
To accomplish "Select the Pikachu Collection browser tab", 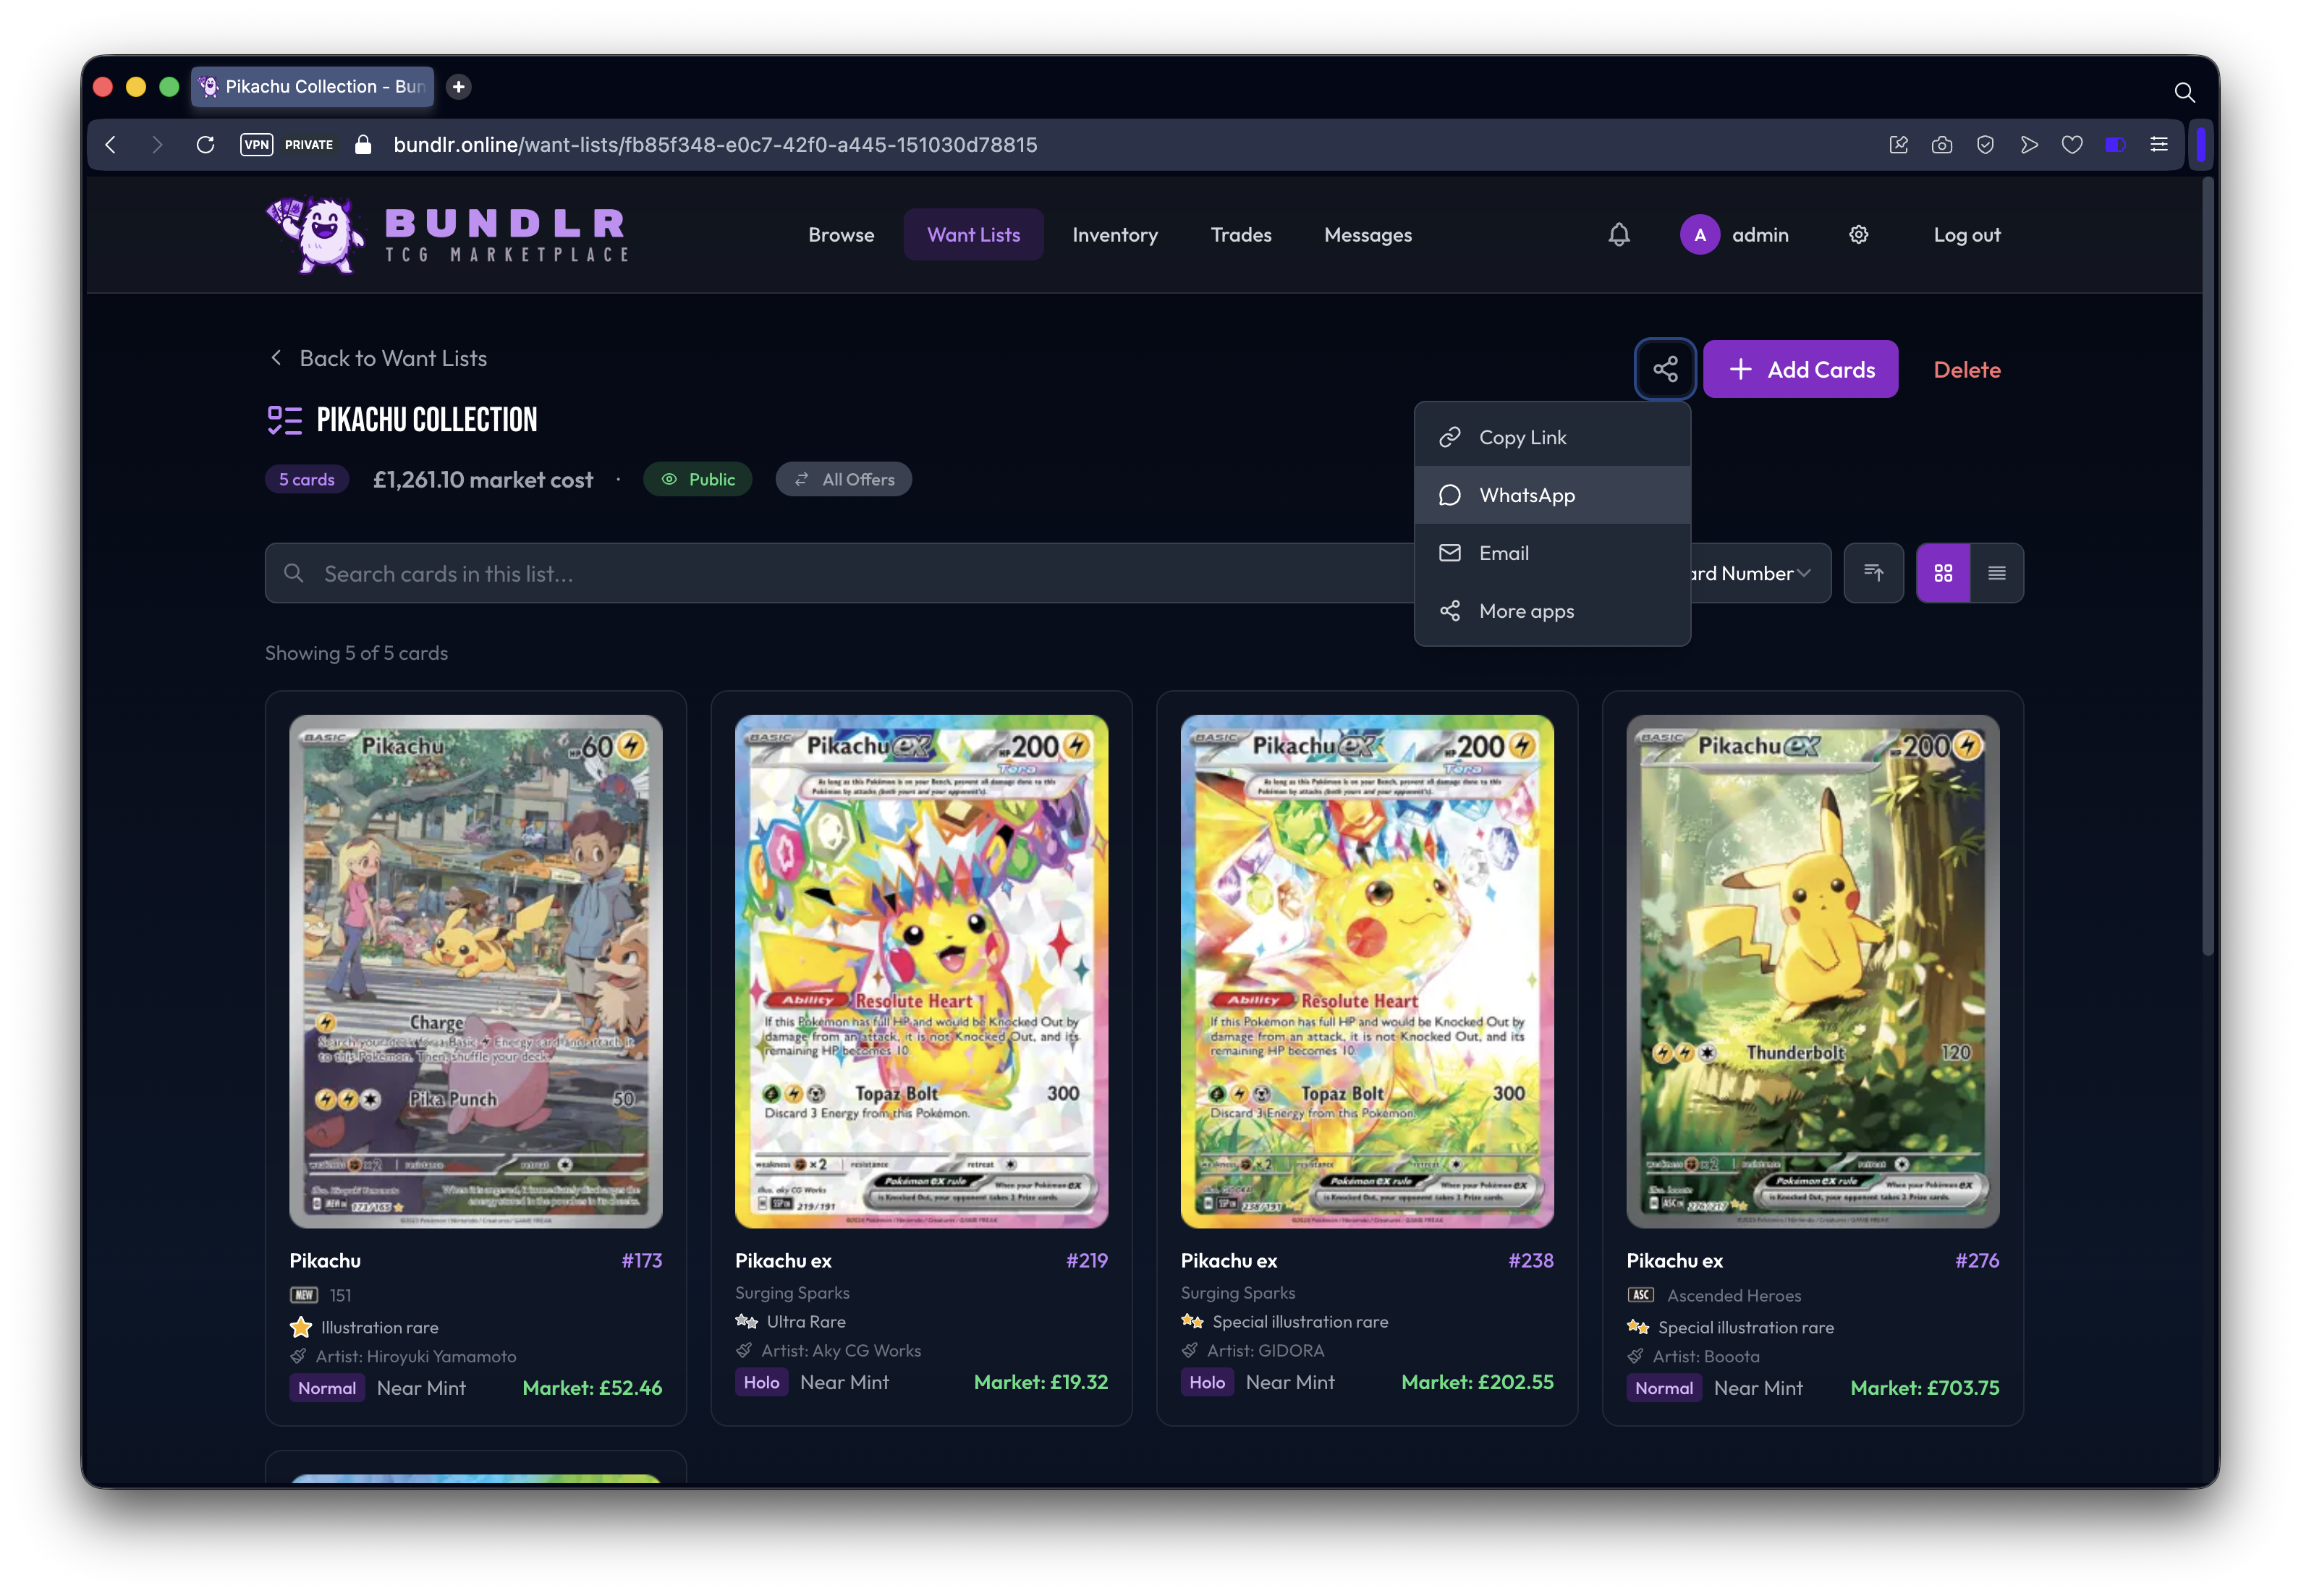I will click(313, 87).
